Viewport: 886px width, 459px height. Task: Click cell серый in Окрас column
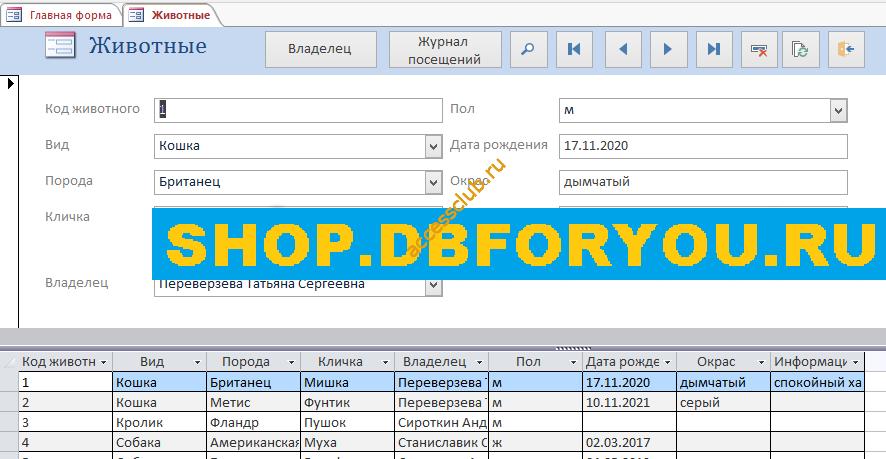(x=723, y=403)
